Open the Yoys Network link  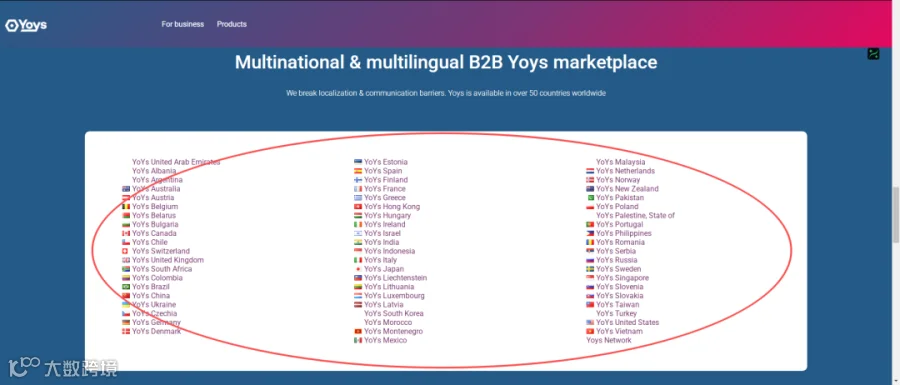coord(608,340)
